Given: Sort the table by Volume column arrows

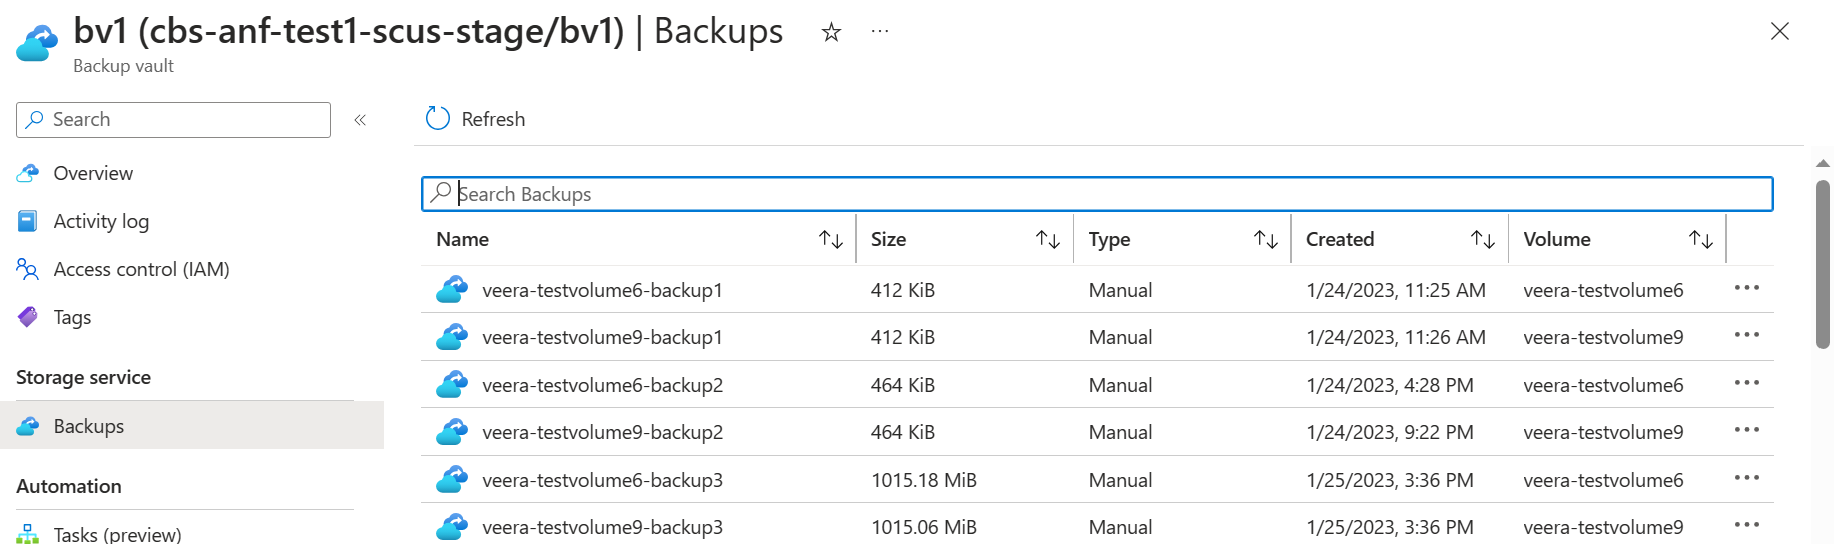Looking at the screenshot, I should pos(1701,239).
